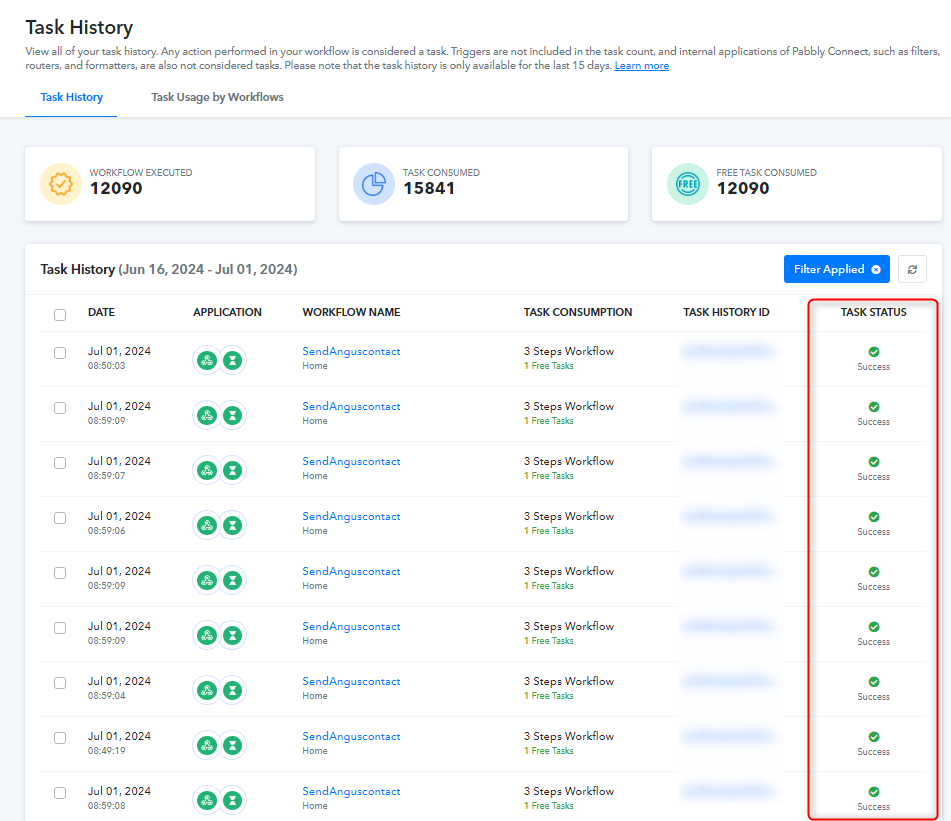Image resolution: width=951 pixels, height=821 pixels.
Task: Click the Workflow Executed badge icon
Action: [61, 184]
